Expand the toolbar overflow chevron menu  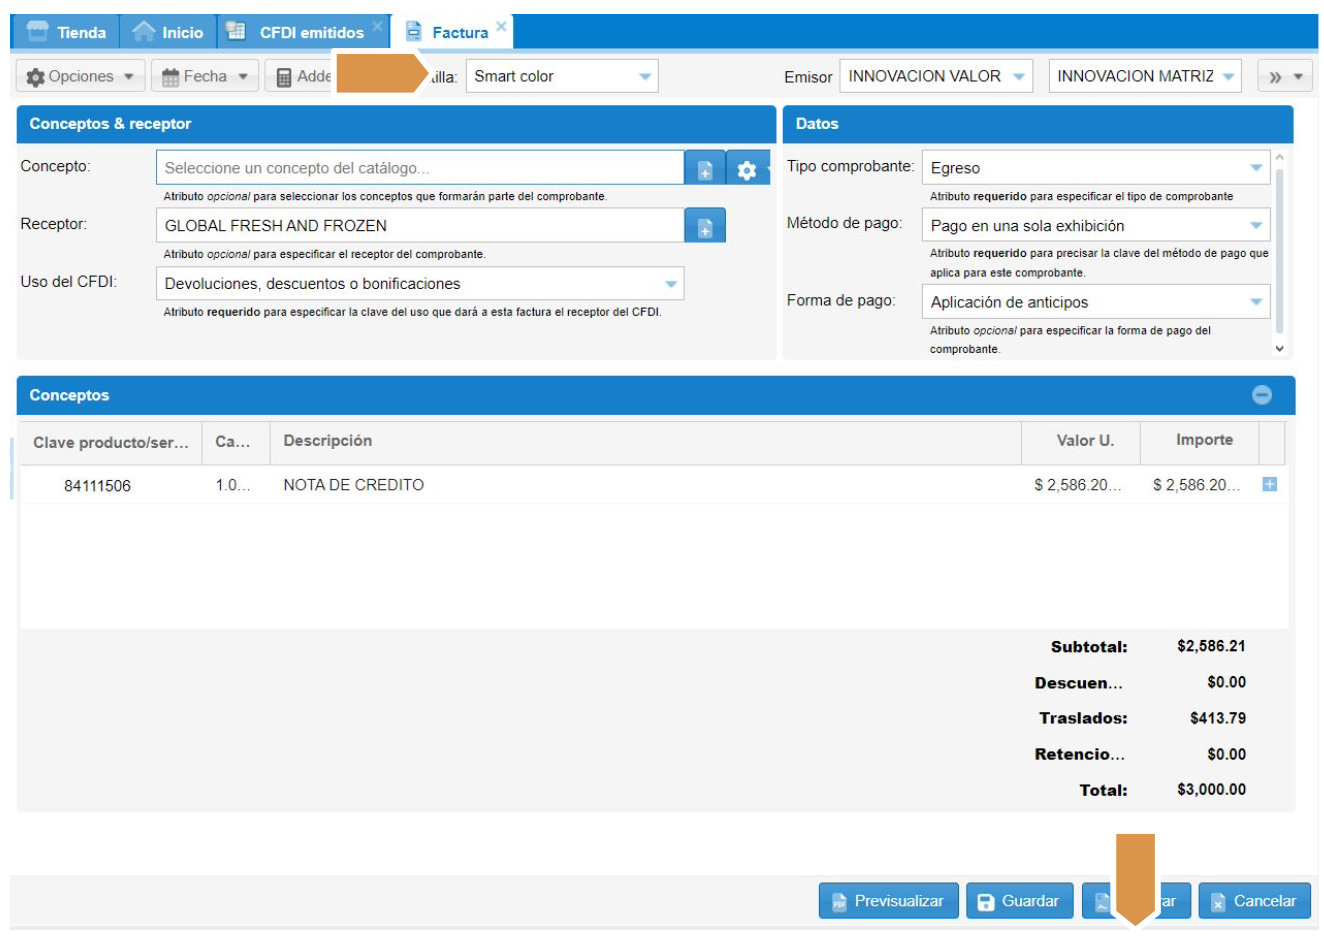[1284, 77]
